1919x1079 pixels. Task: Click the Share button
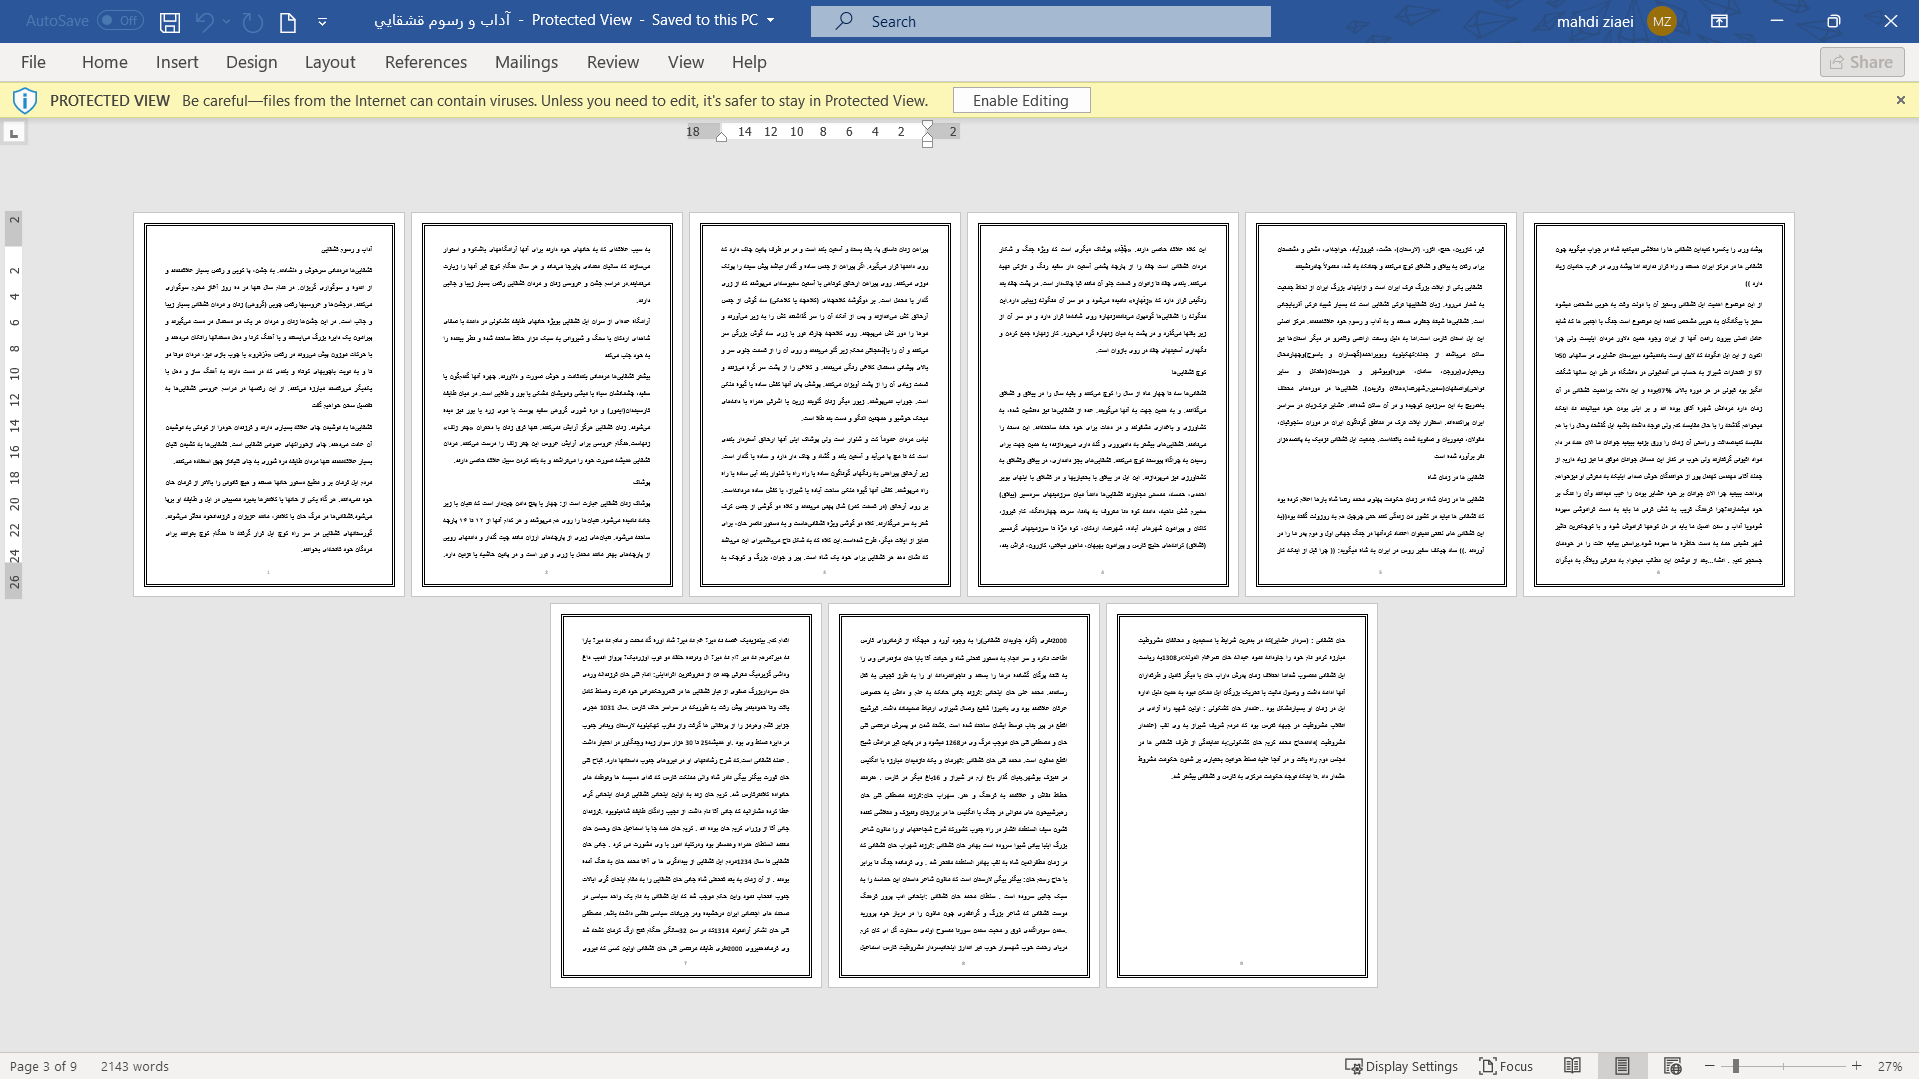1862,62
